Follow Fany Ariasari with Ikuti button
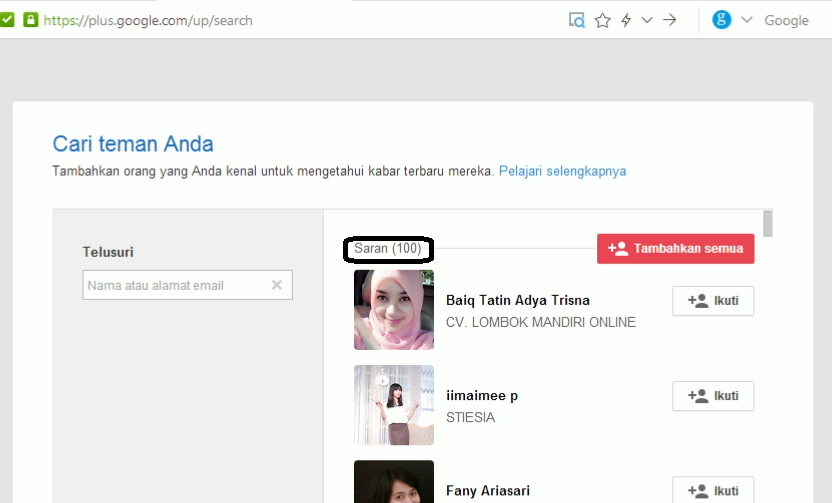 tap(713, 490)
